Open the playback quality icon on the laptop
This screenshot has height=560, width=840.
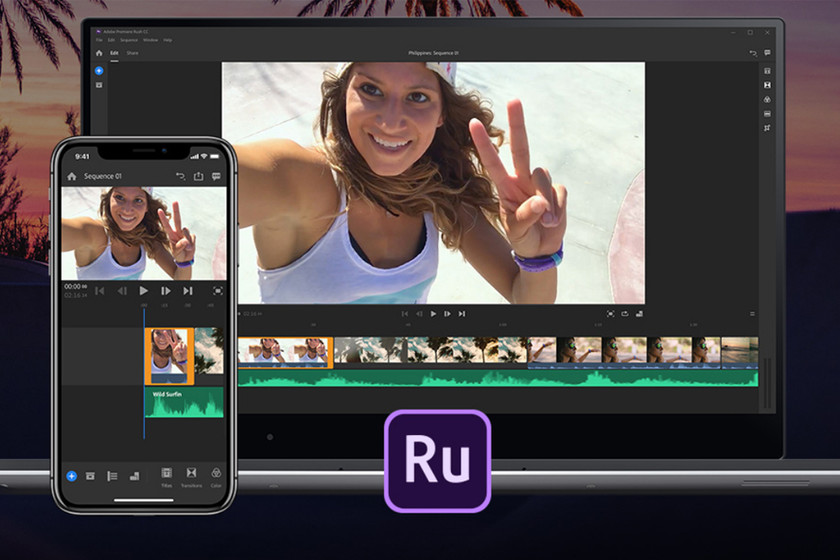[639, 314]
